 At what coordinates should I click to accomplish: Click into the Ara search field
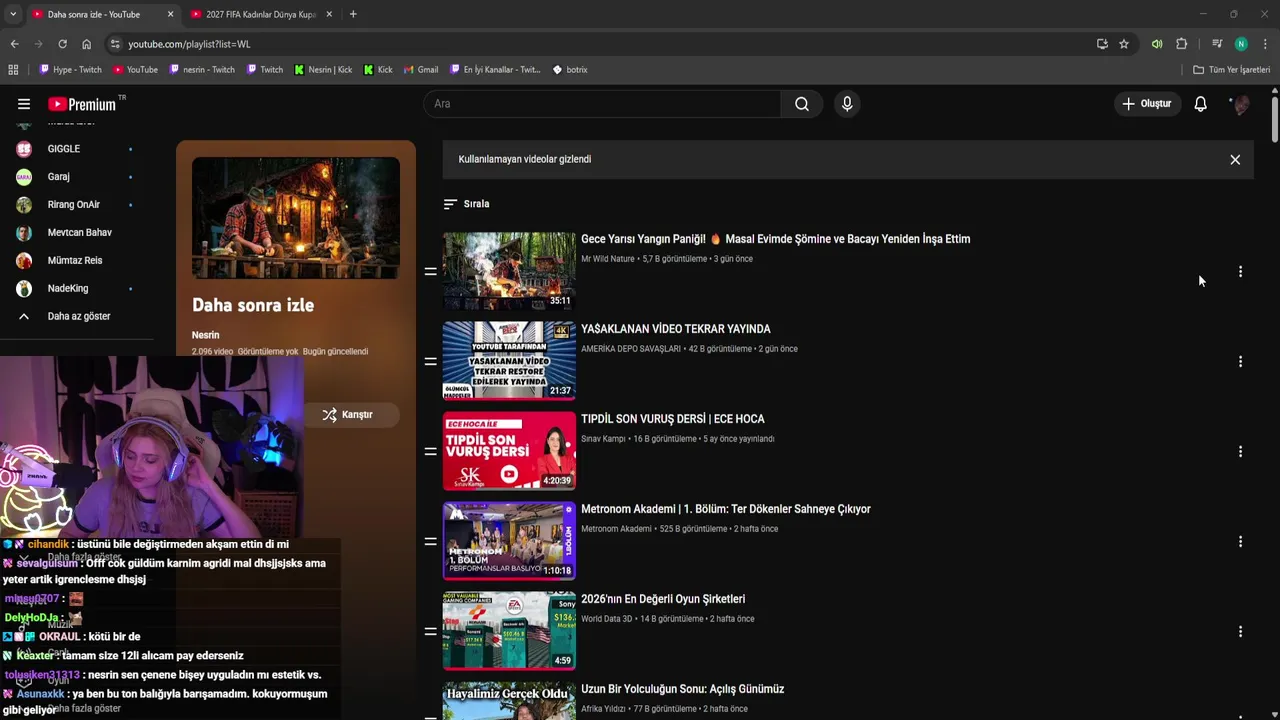602,104
